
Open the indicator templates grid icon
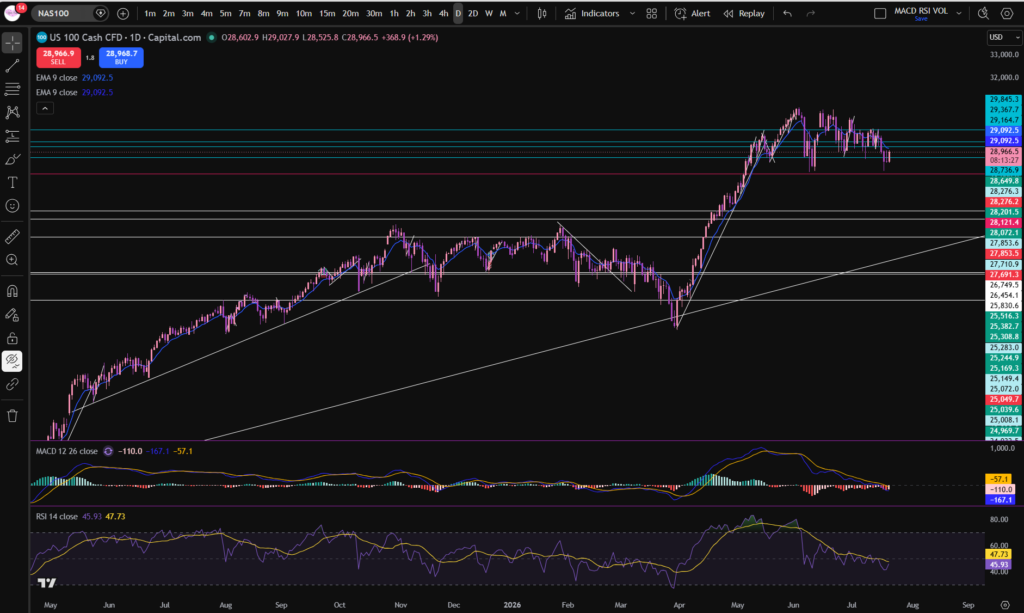pos(652,13)
